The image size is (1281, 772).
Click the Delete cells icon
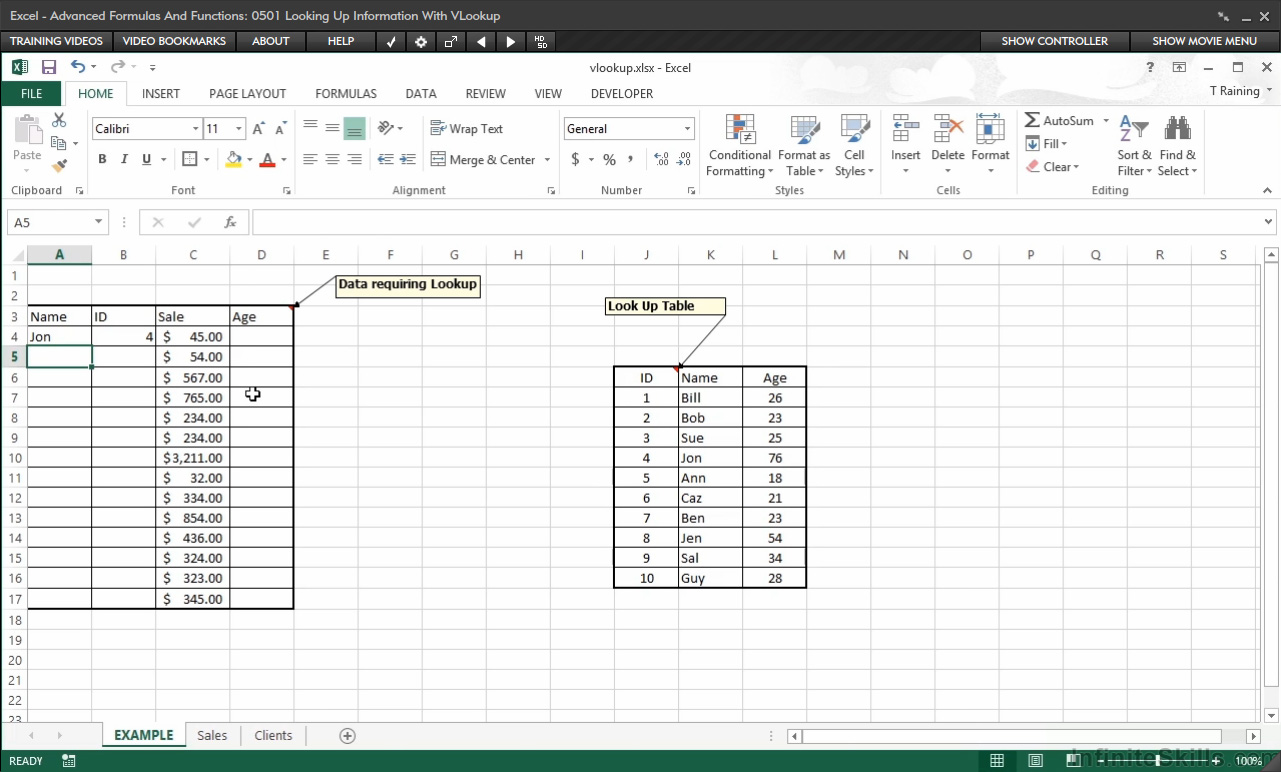[948, 130]
